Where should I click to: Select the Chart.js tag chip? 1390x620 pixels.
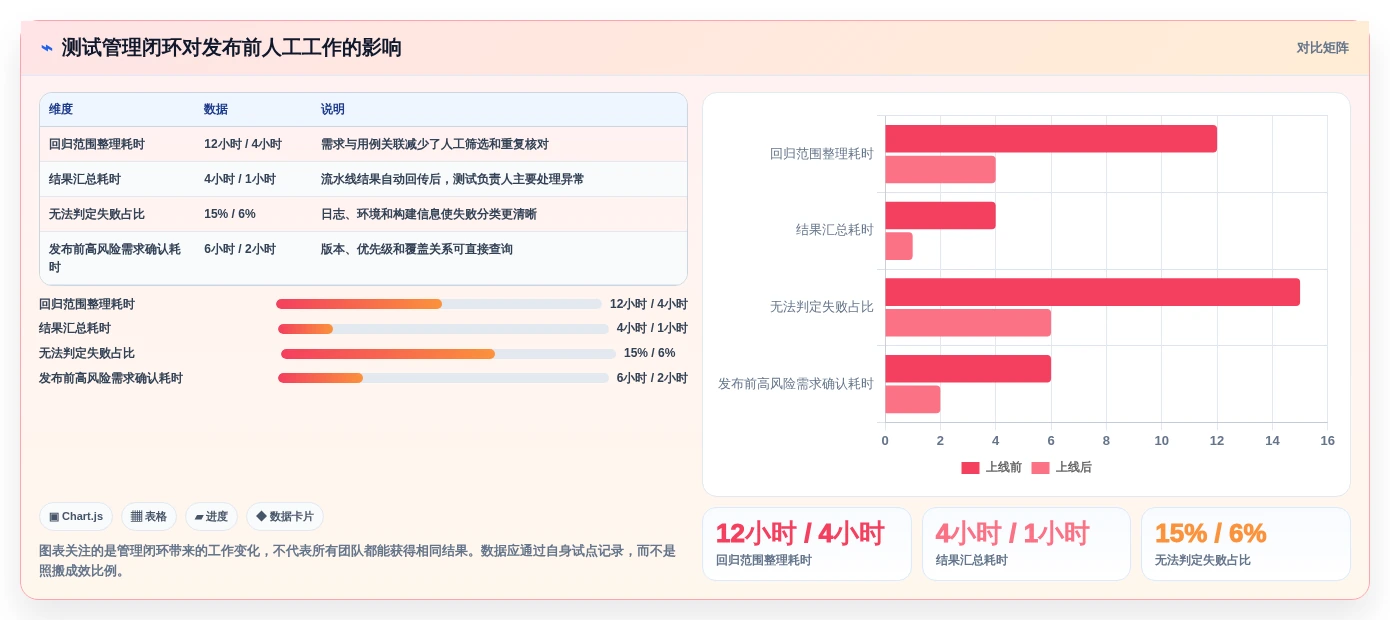click(x=76, y=517)
